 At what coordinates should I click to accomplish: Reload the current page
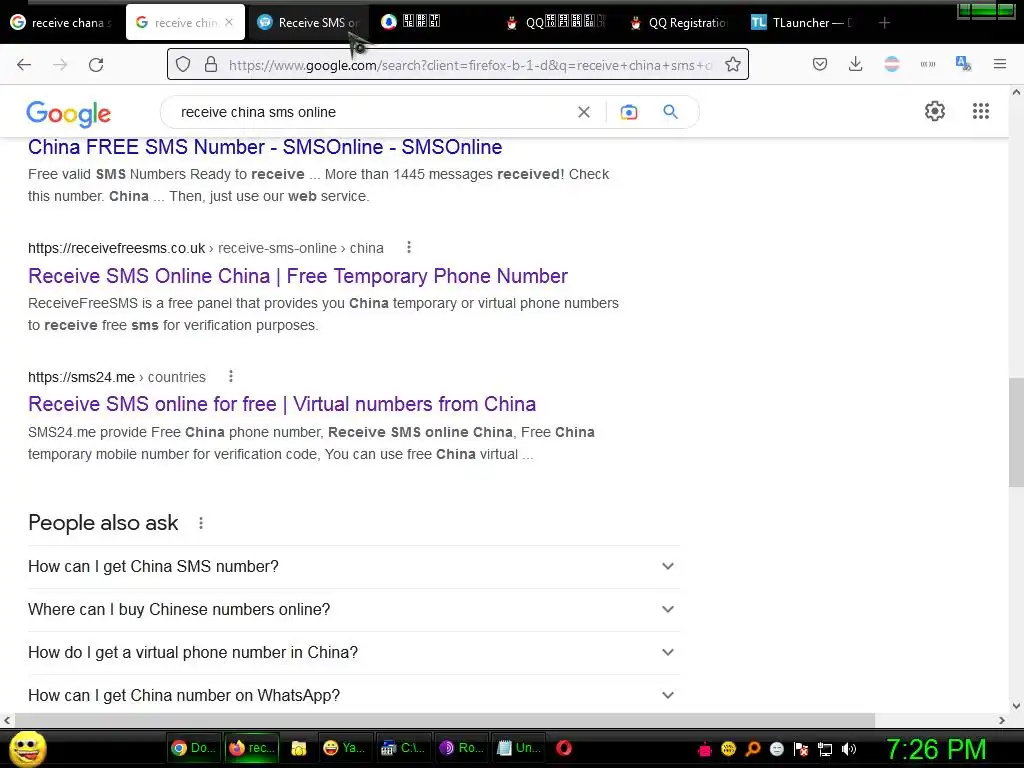[96, 65]
